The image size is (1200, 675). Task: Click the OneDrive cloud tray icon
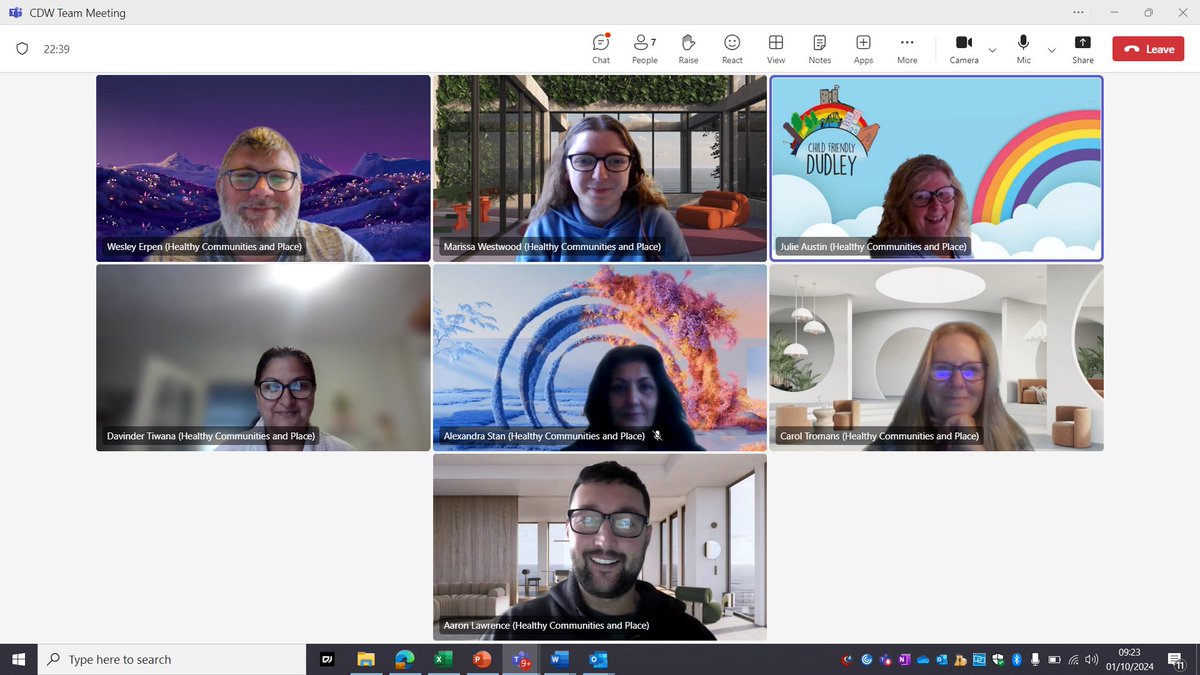click(x=923, y=659)
